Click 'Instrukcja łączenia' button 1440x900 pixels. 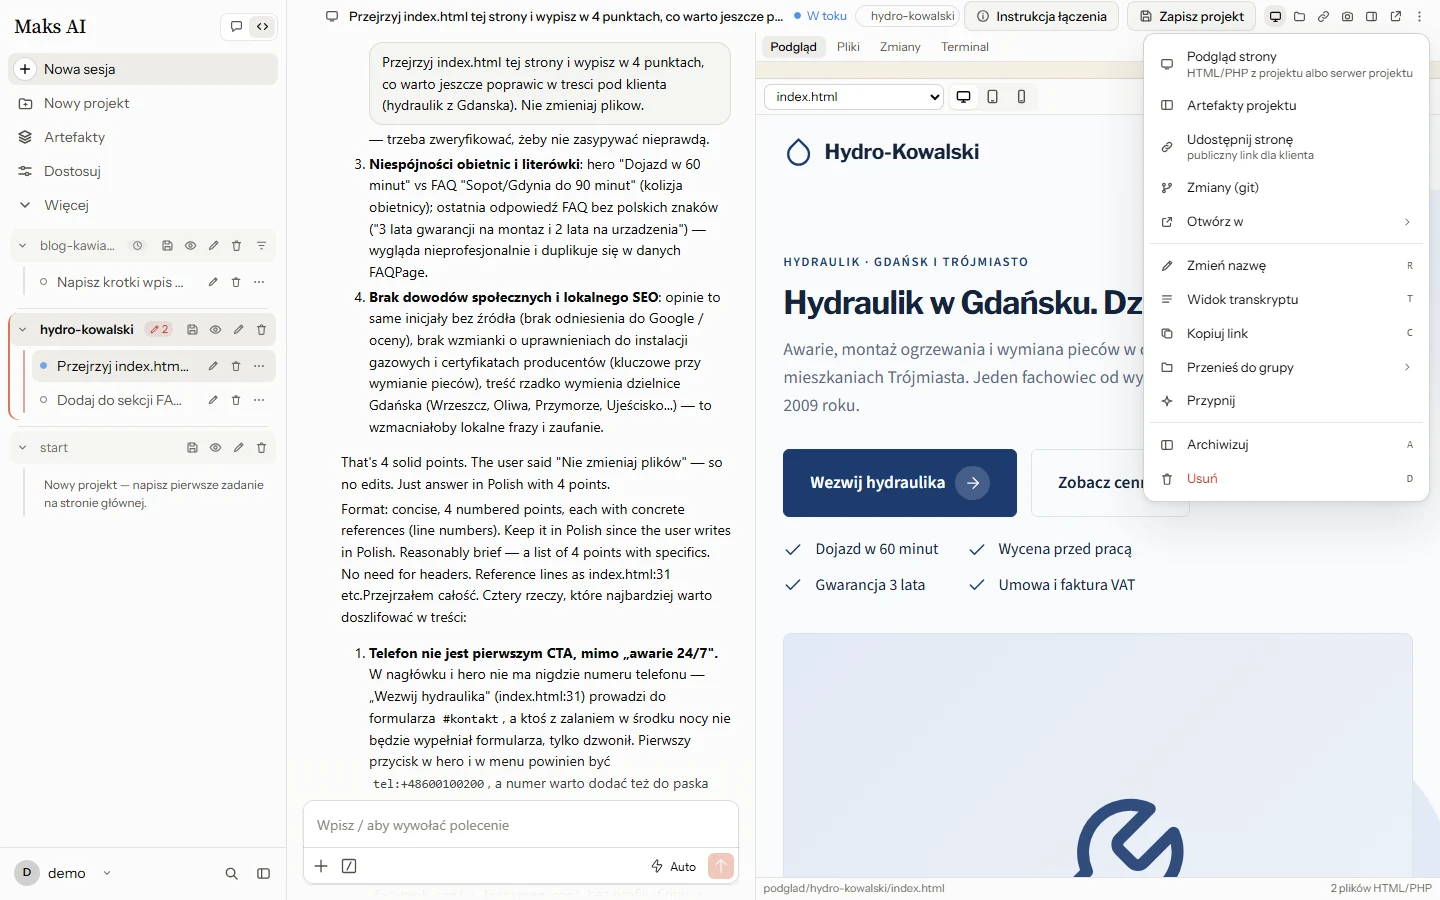[1041, 16]
